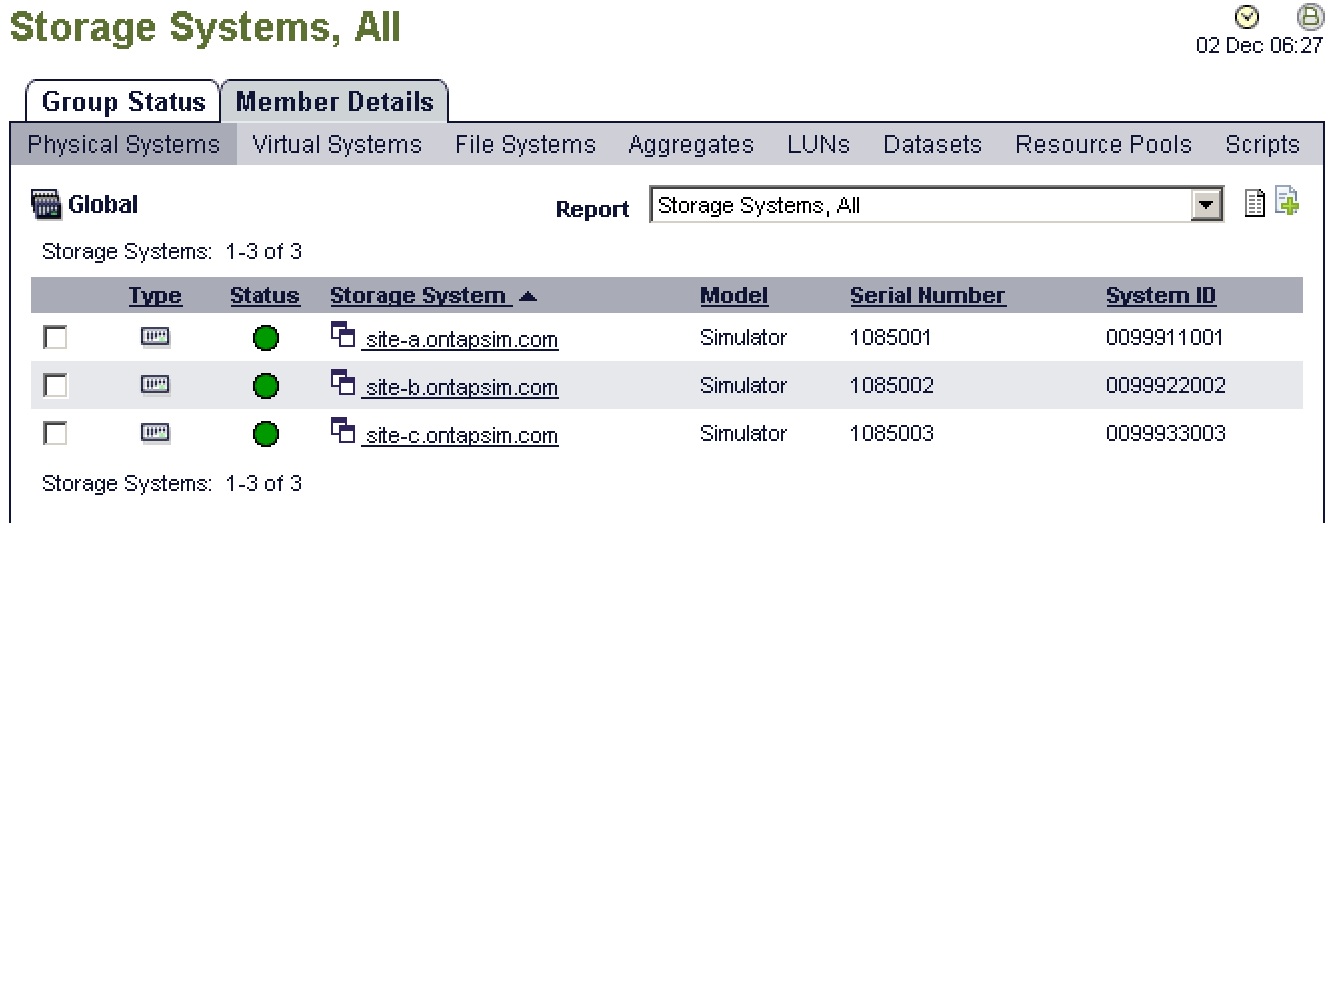Open the Report dropdown list

tap(1207, 205)
